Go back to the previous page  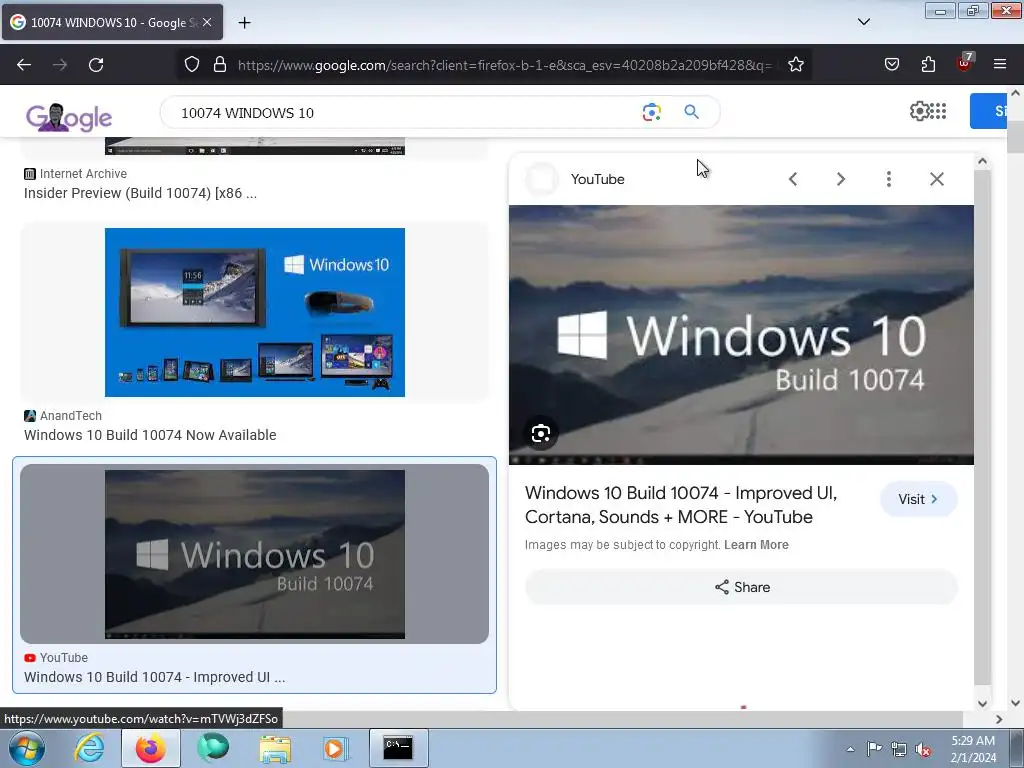click(x=24, y=65)
